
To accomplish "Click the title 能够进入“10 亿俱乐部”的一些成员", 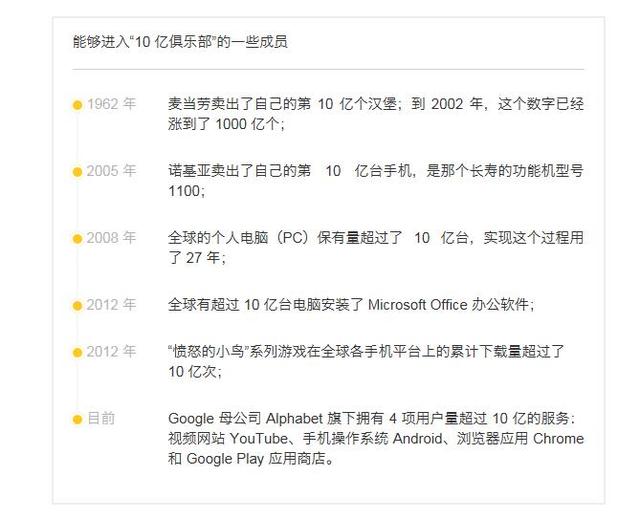I will tap(181, 42).
